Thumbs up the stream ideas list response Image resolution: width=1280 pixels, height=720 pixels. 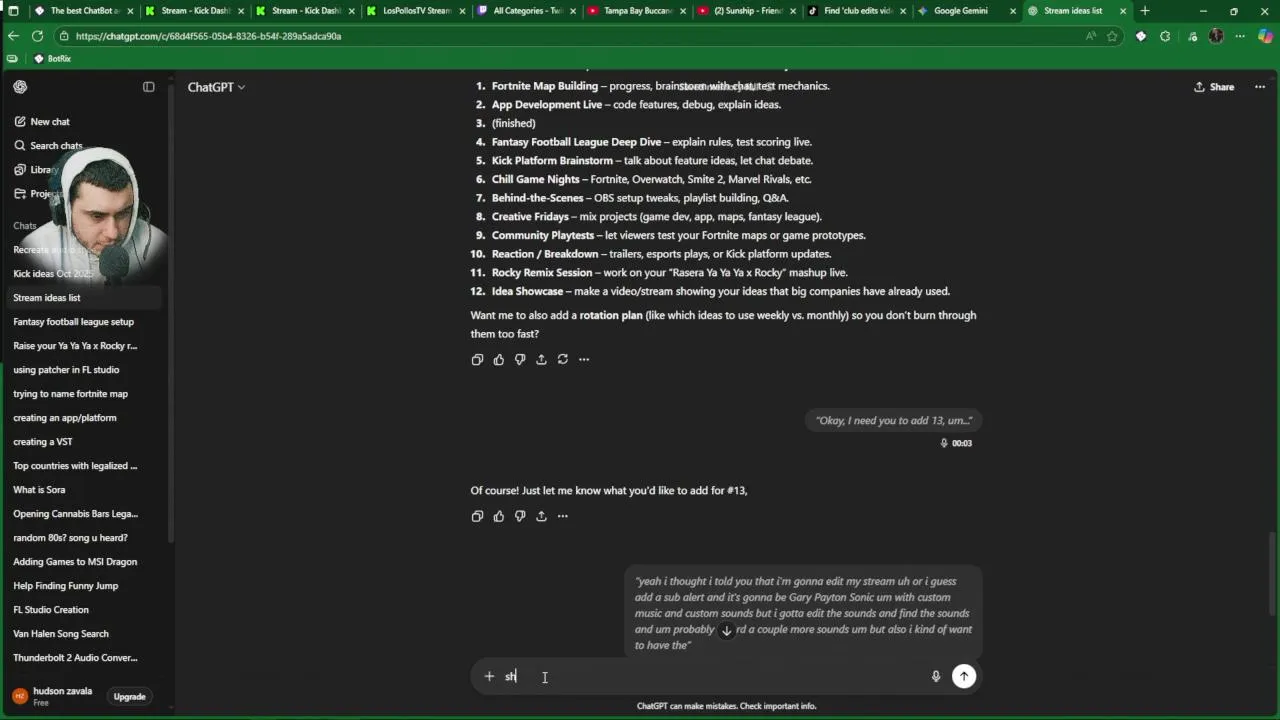click(x=499, y=359)
